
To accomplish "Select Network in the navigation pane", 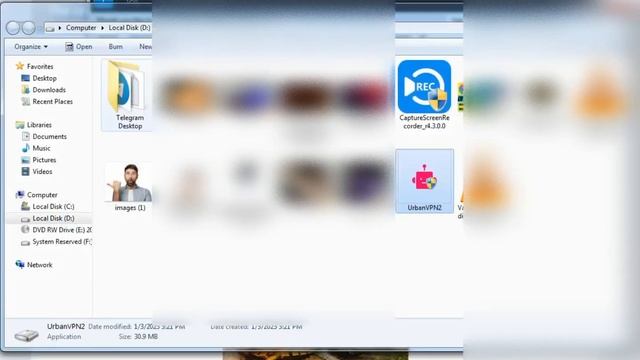I will coord(40,265).
